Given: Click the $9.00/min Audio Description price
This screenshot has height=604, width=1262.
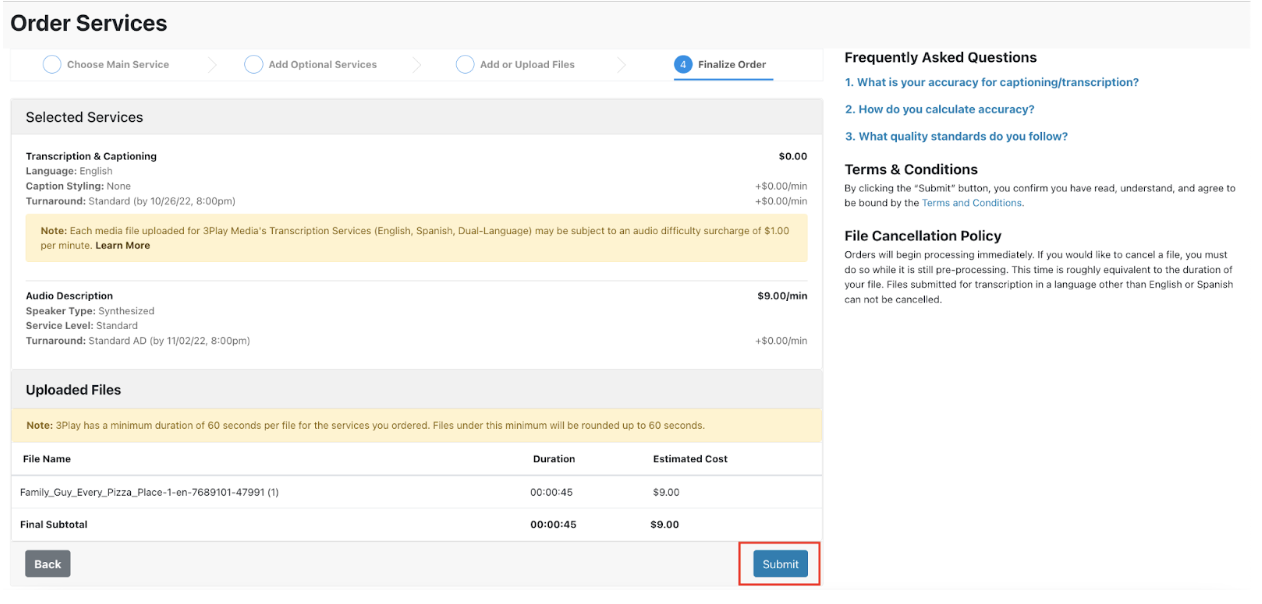Looking at the screenshot, I should (x=782, y=296).
